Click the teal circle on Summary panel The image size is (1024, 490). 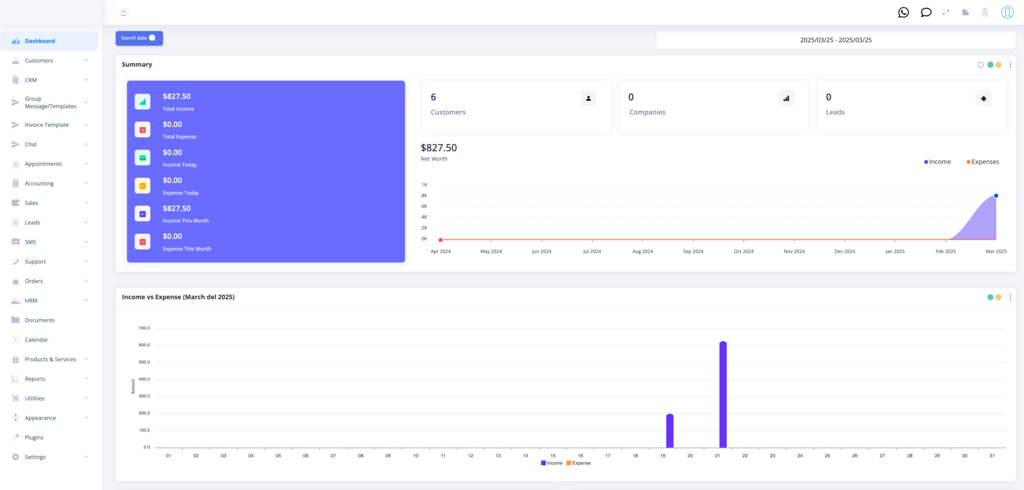990,65
